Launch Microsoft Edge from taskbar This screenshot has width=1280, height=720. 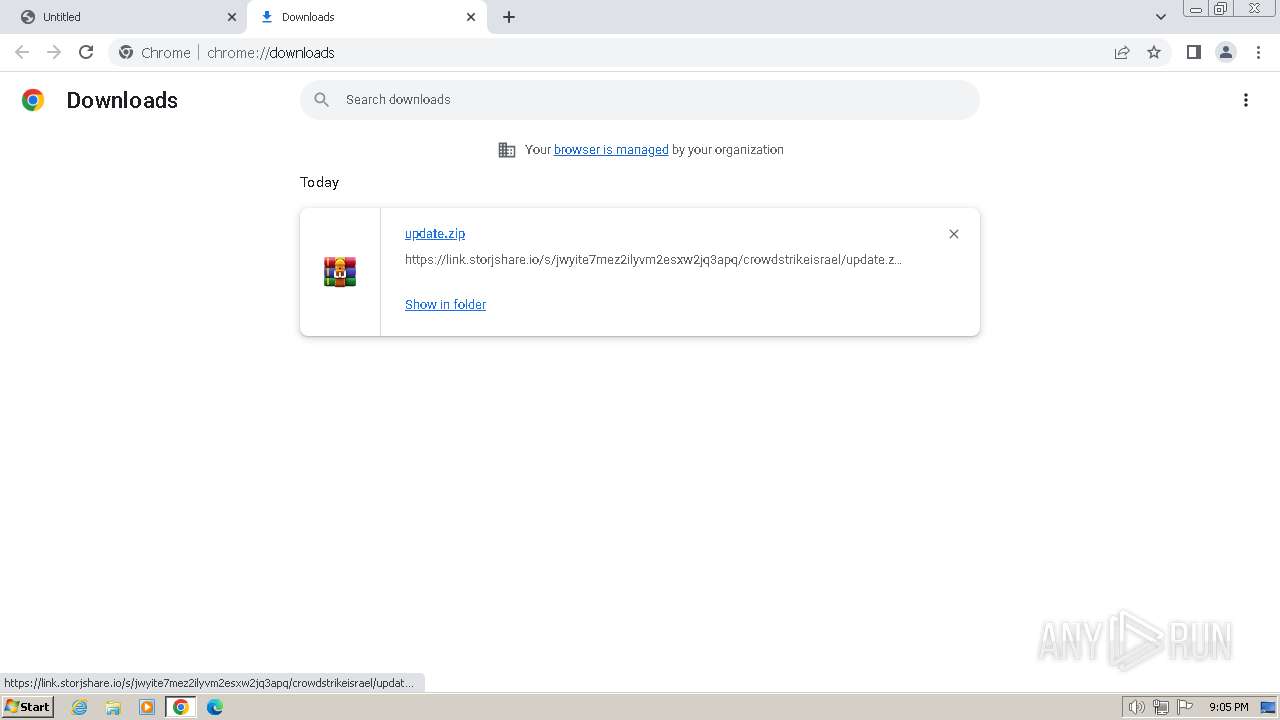point(215,707)
